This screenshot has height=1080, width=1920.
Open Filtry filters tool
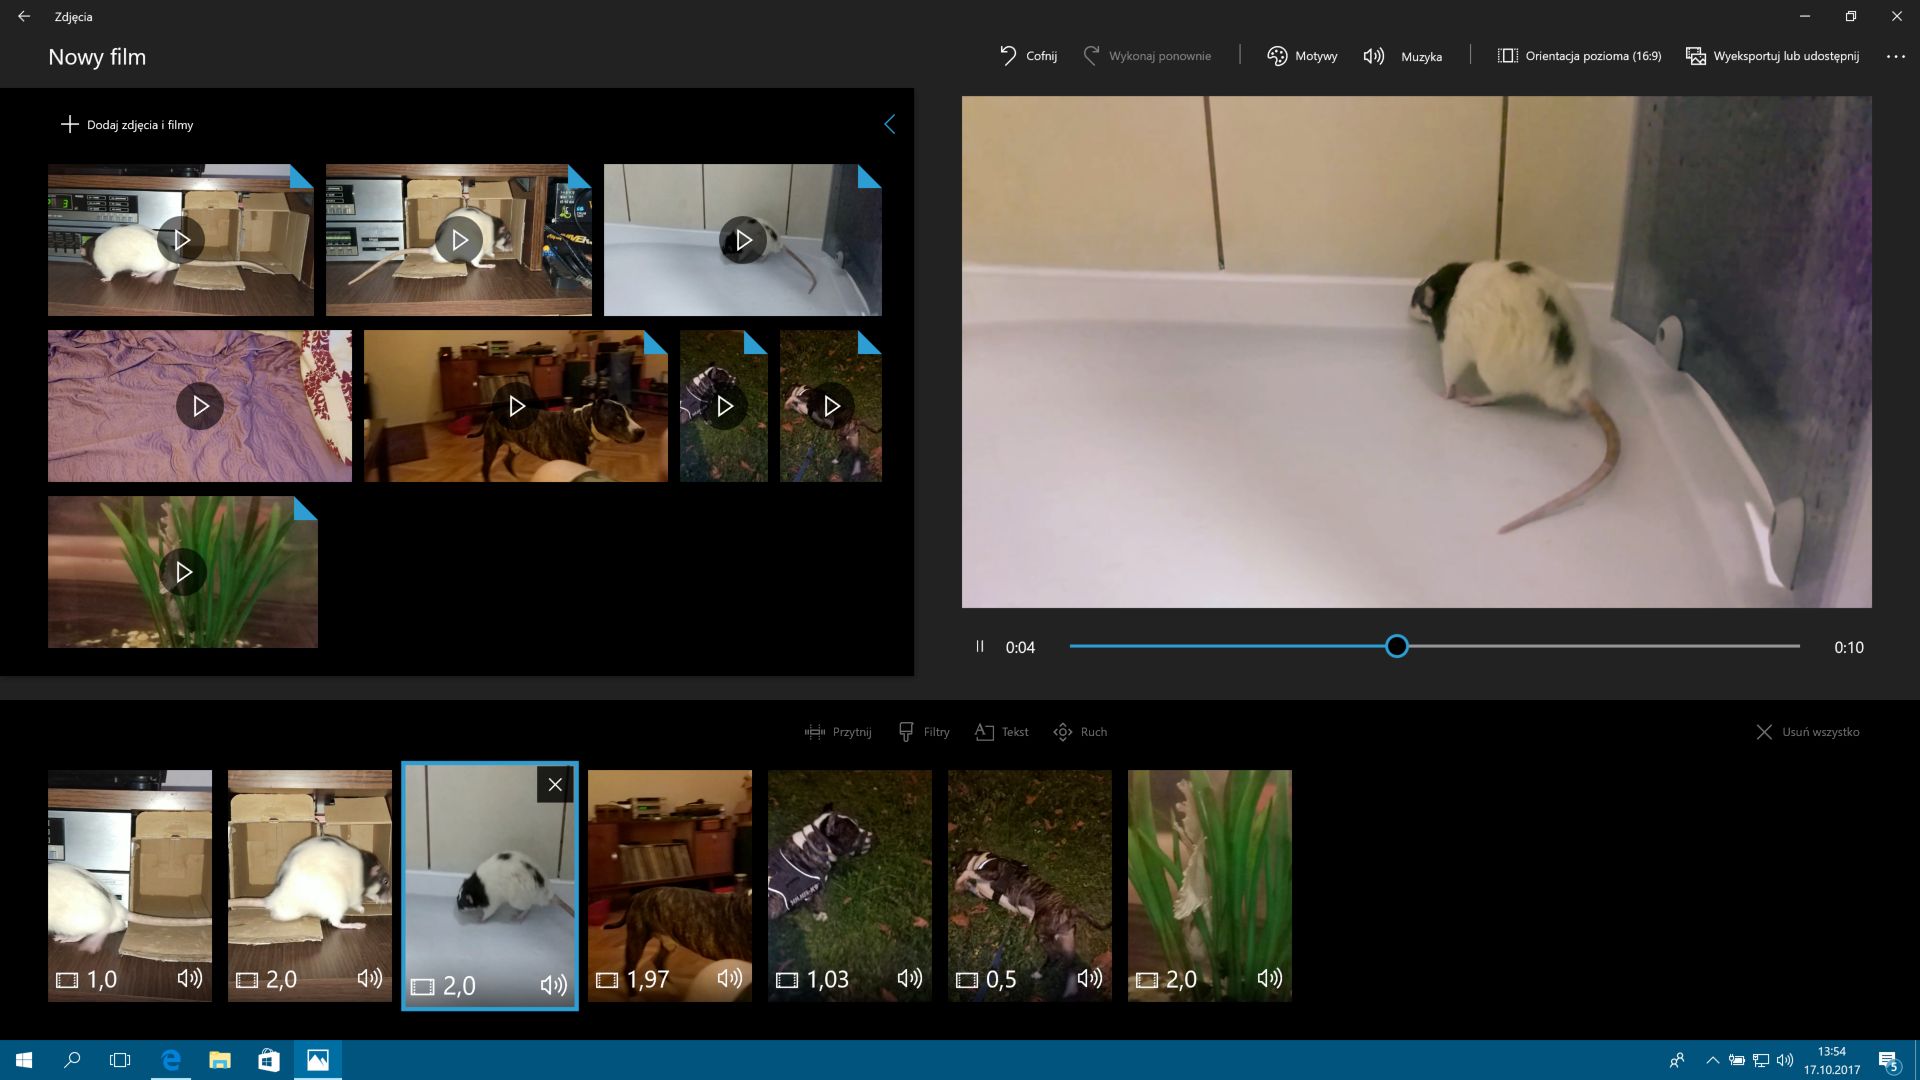[924, 732]
